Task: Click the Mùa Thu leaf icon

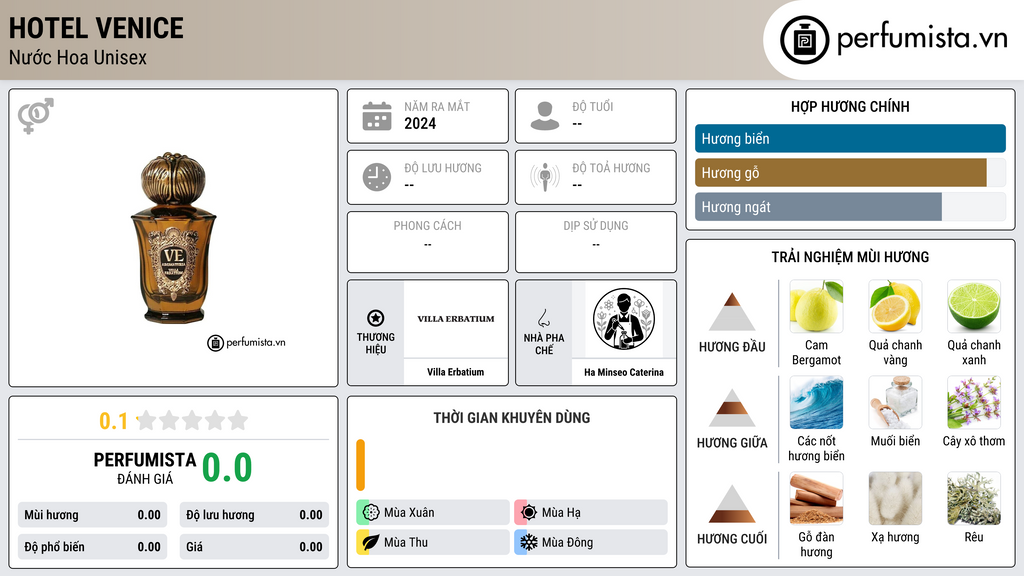Action: pyautogui.click(x=371, y=542)
